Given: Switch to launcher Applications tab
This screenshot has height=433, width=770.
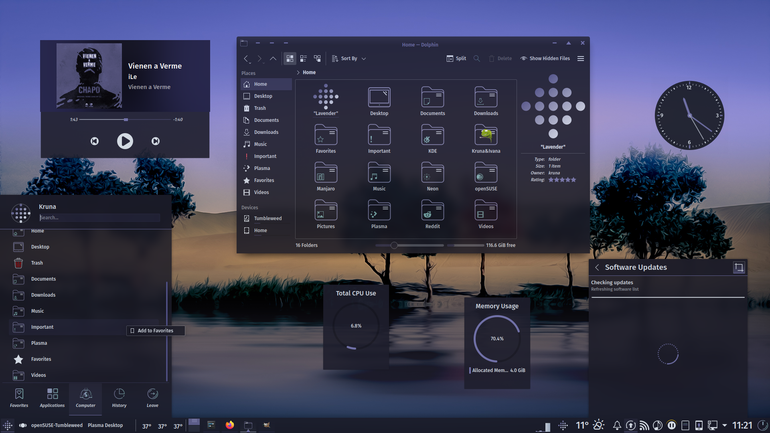Looking at the screenshot, I should click(x=52, y=398).
